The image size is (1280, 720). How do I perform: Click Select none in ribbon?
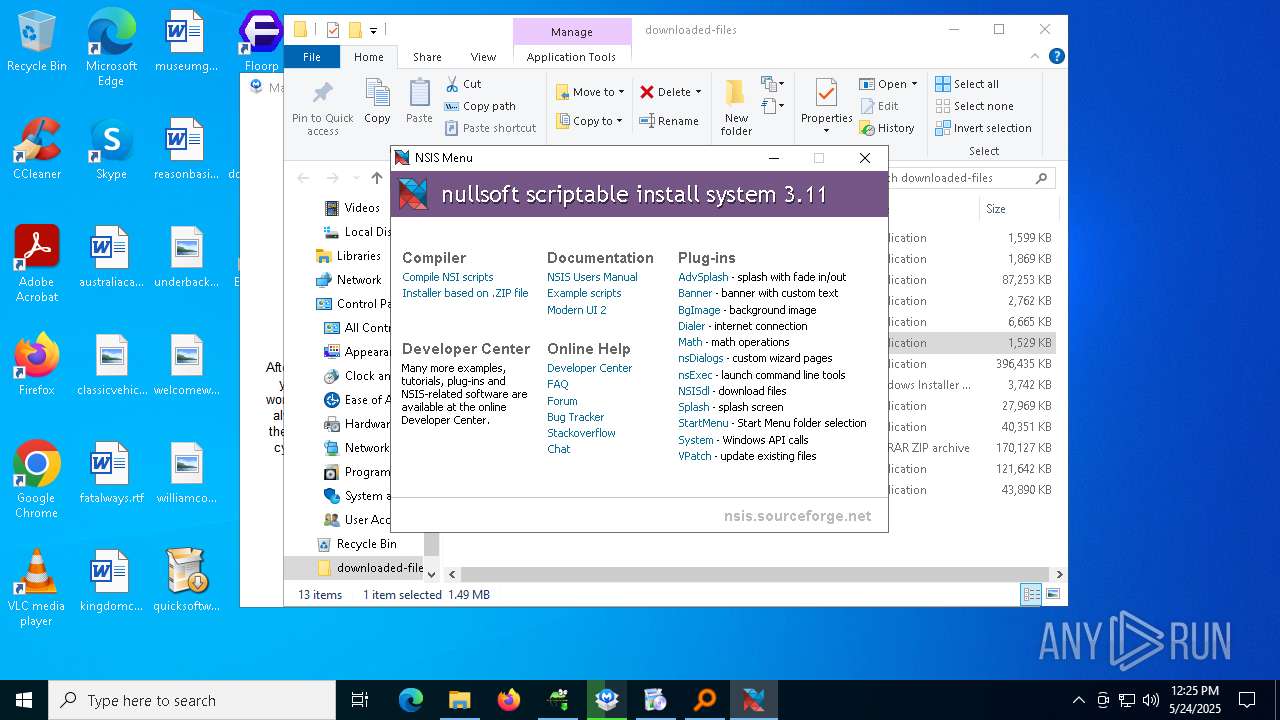[974, 106]
